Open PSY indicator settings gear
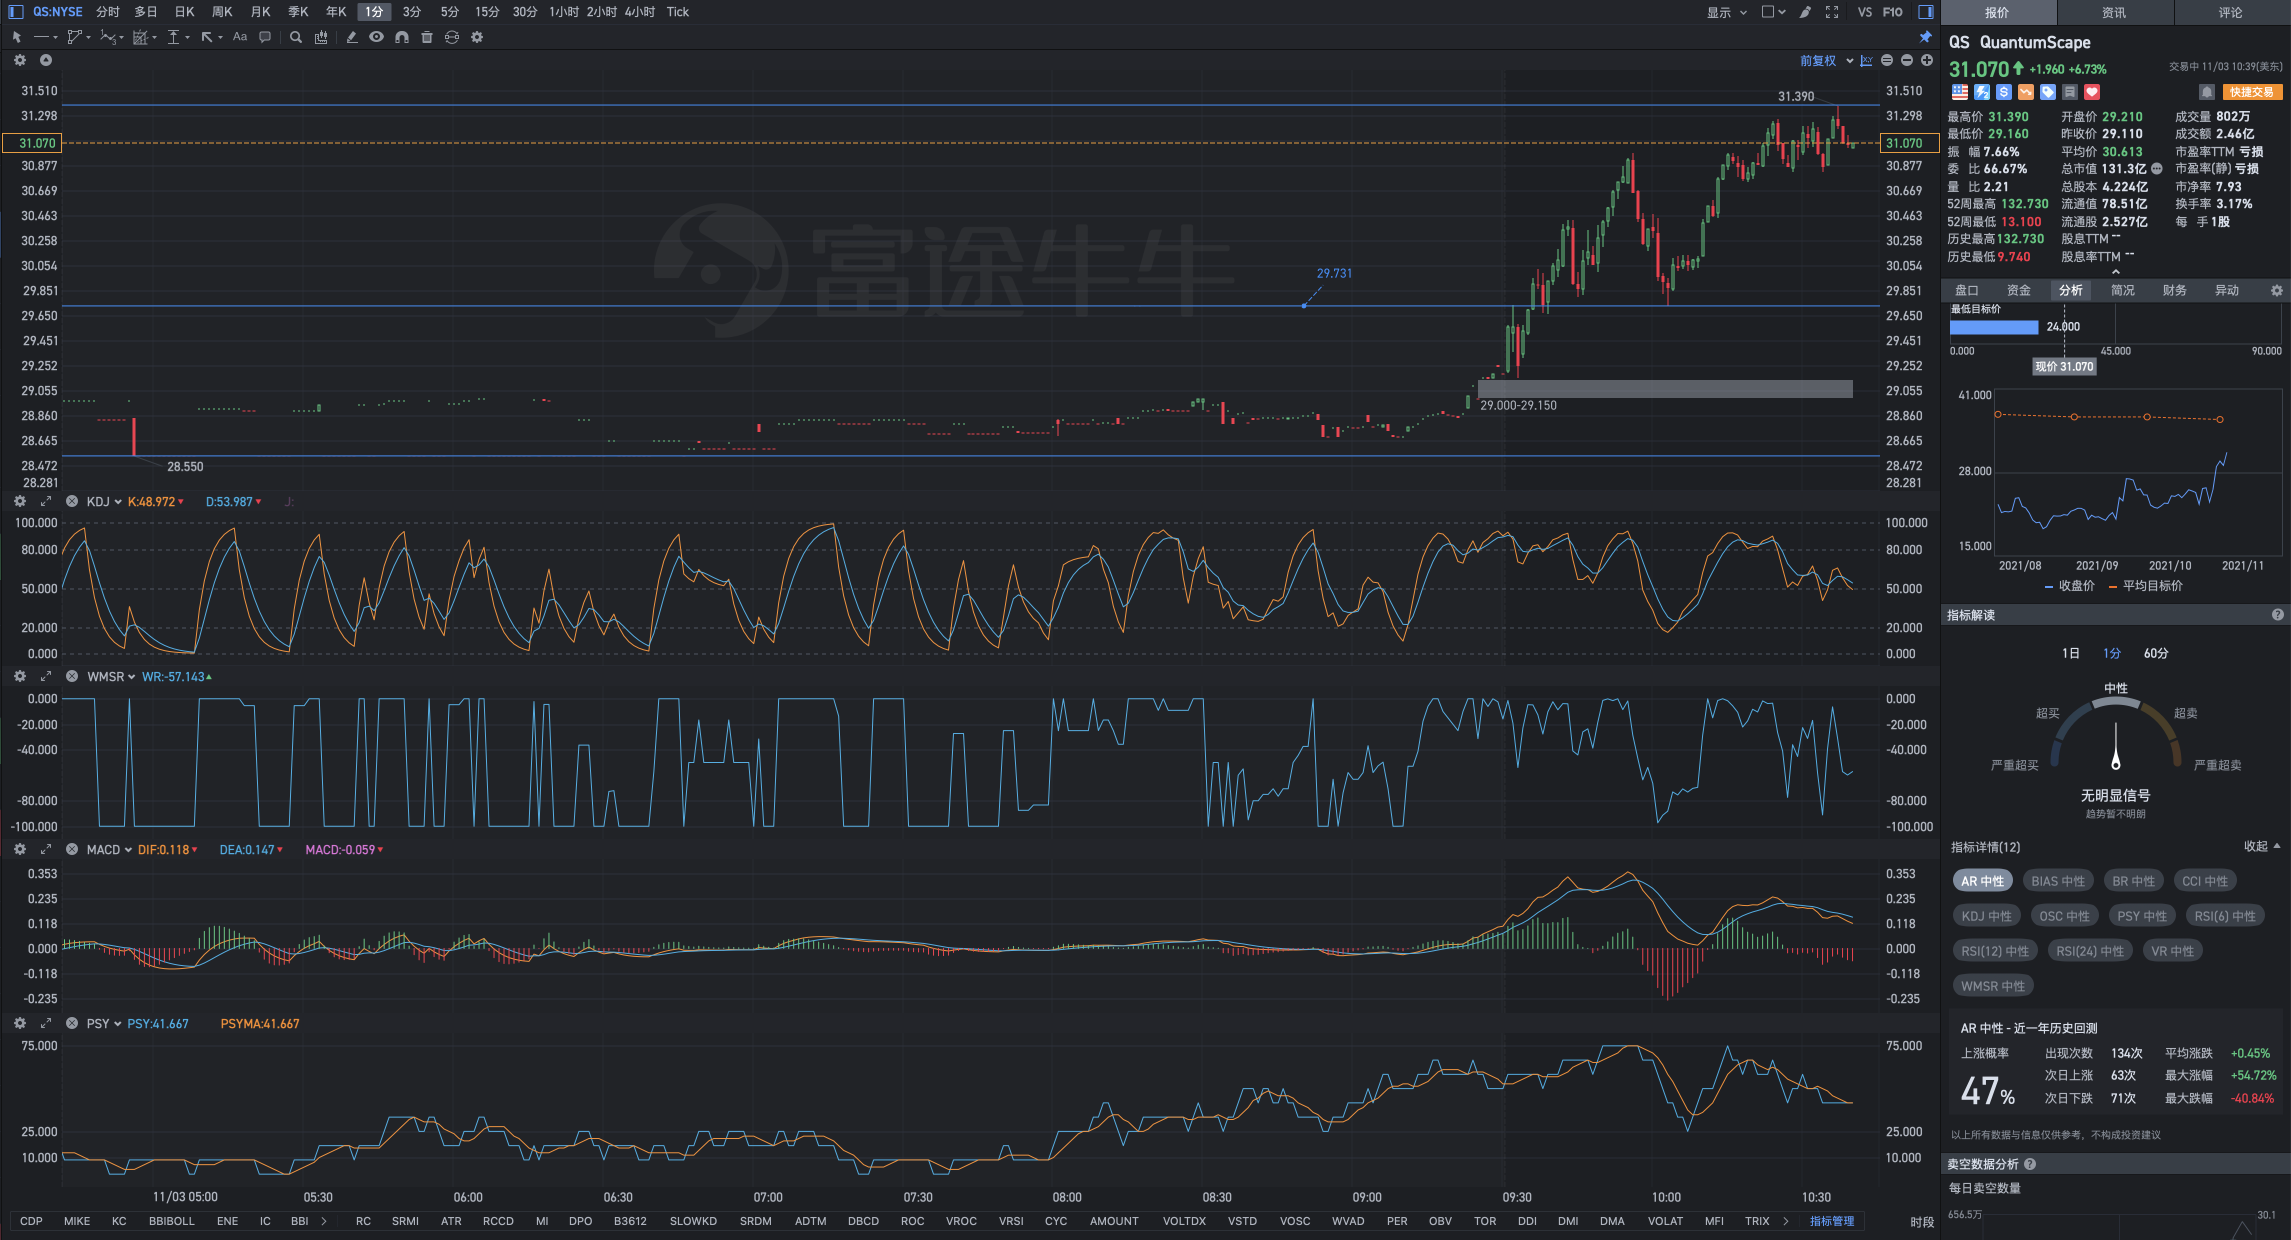 tap(20, 1023)
